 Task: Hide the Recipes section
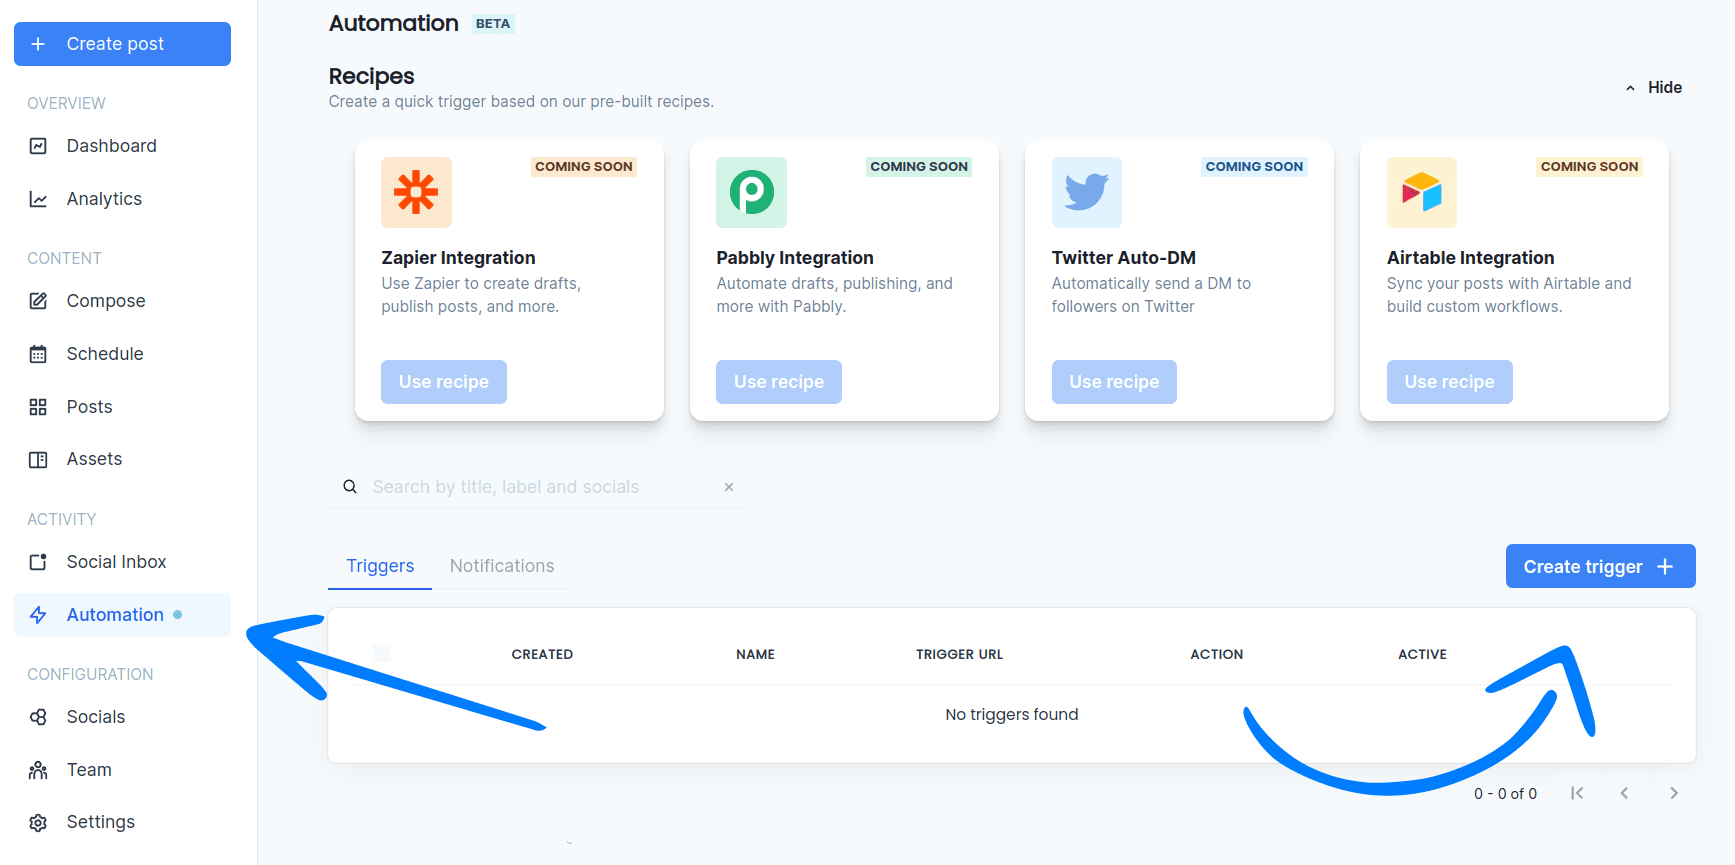[x=1653, y=88]
